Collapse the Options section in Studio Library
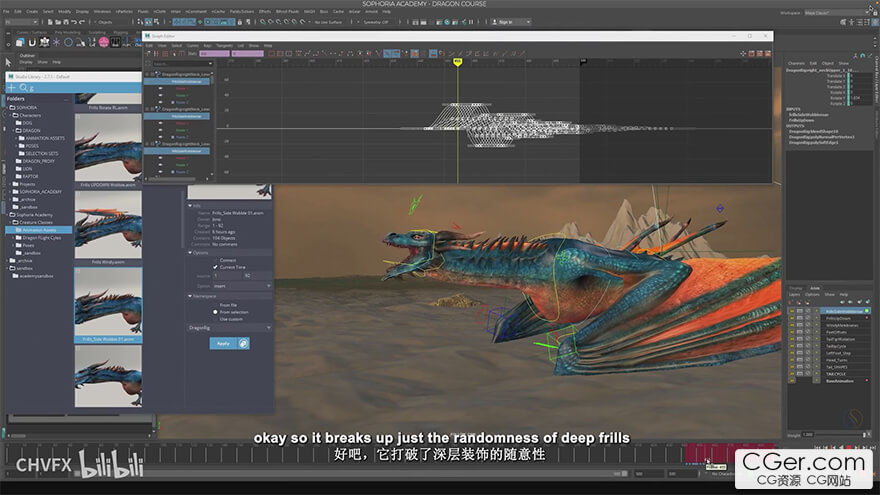Screen dimensions: 880x495 click(190, 253)
